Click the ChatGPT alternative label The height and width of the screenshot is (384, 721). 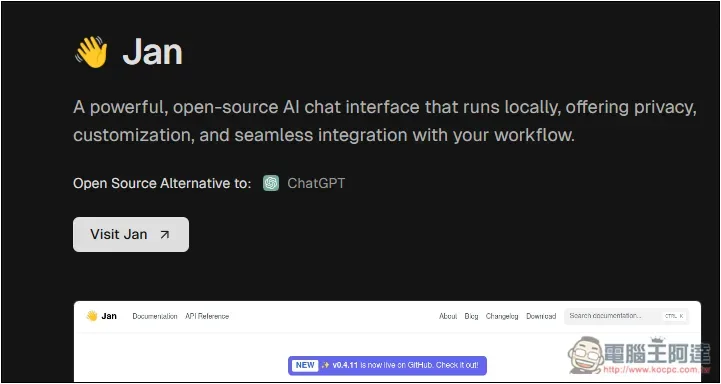316,183
